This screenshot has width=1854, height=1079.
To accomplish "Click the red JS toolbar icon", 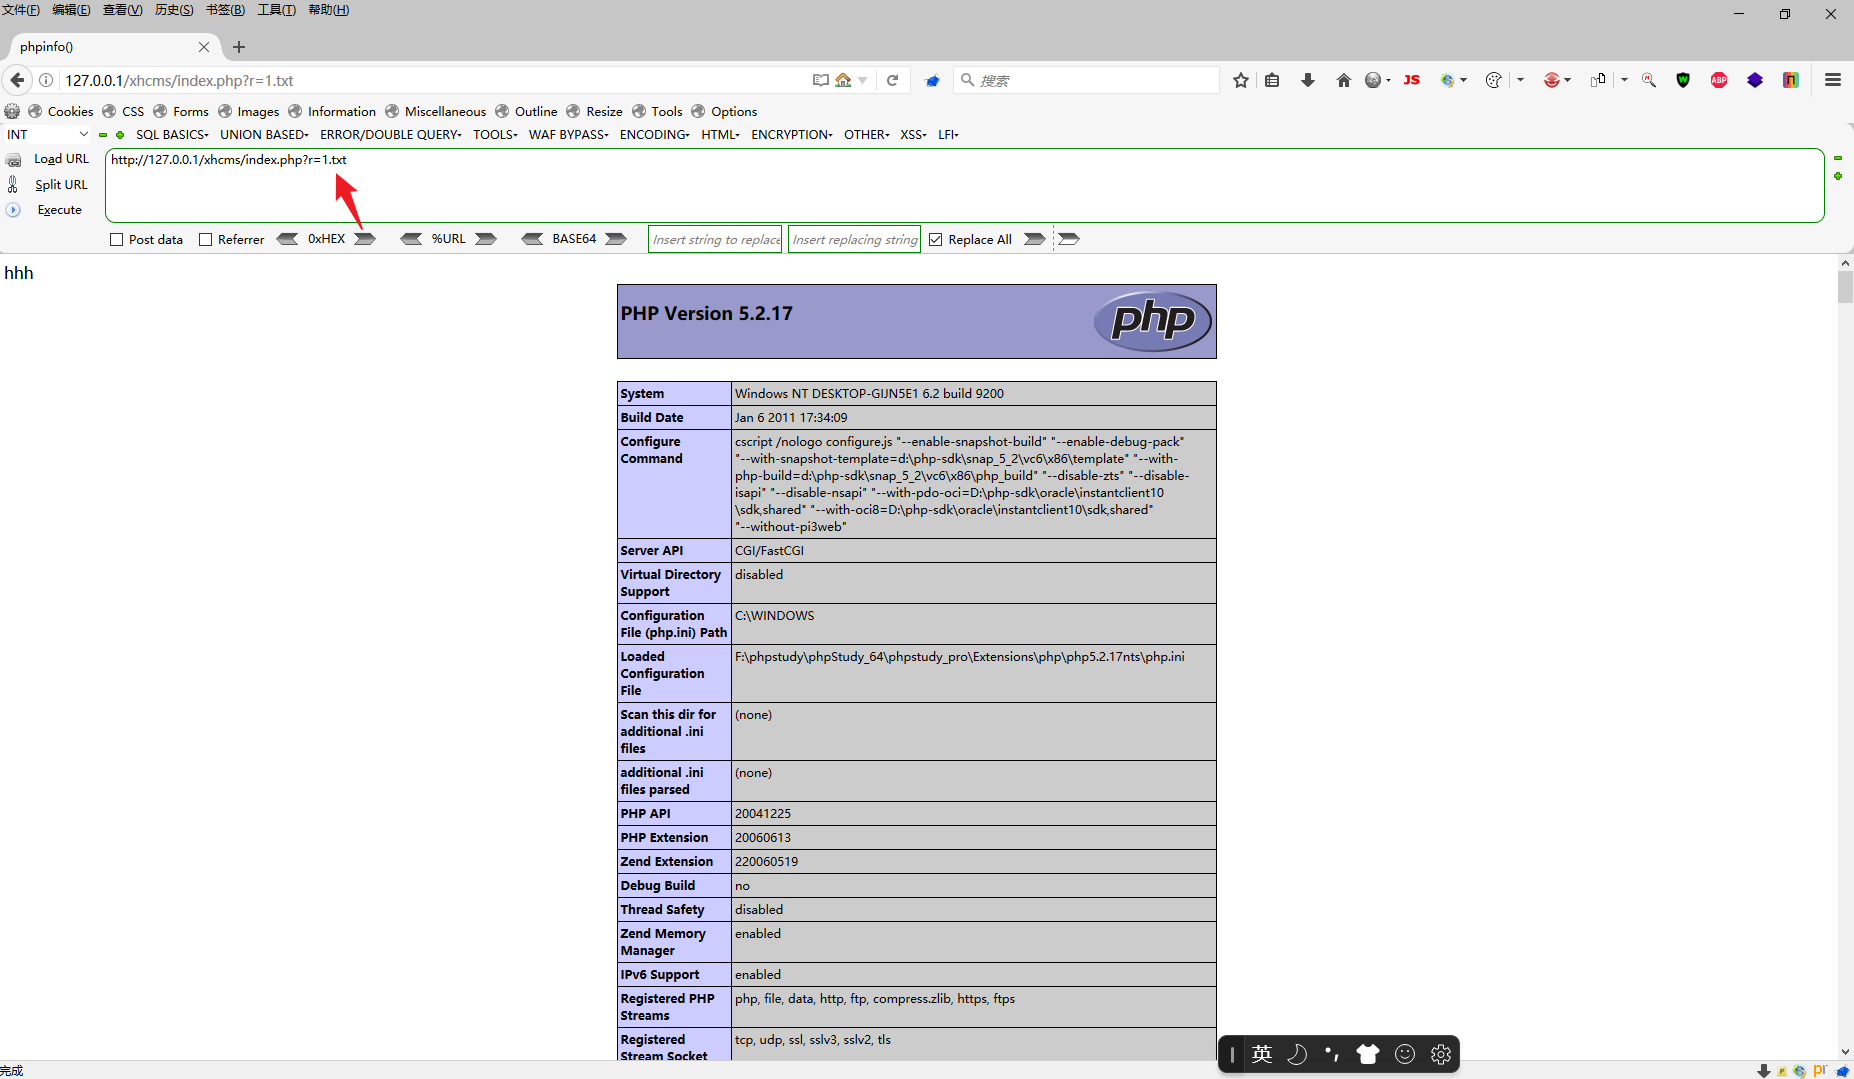I will [1412, 80].
